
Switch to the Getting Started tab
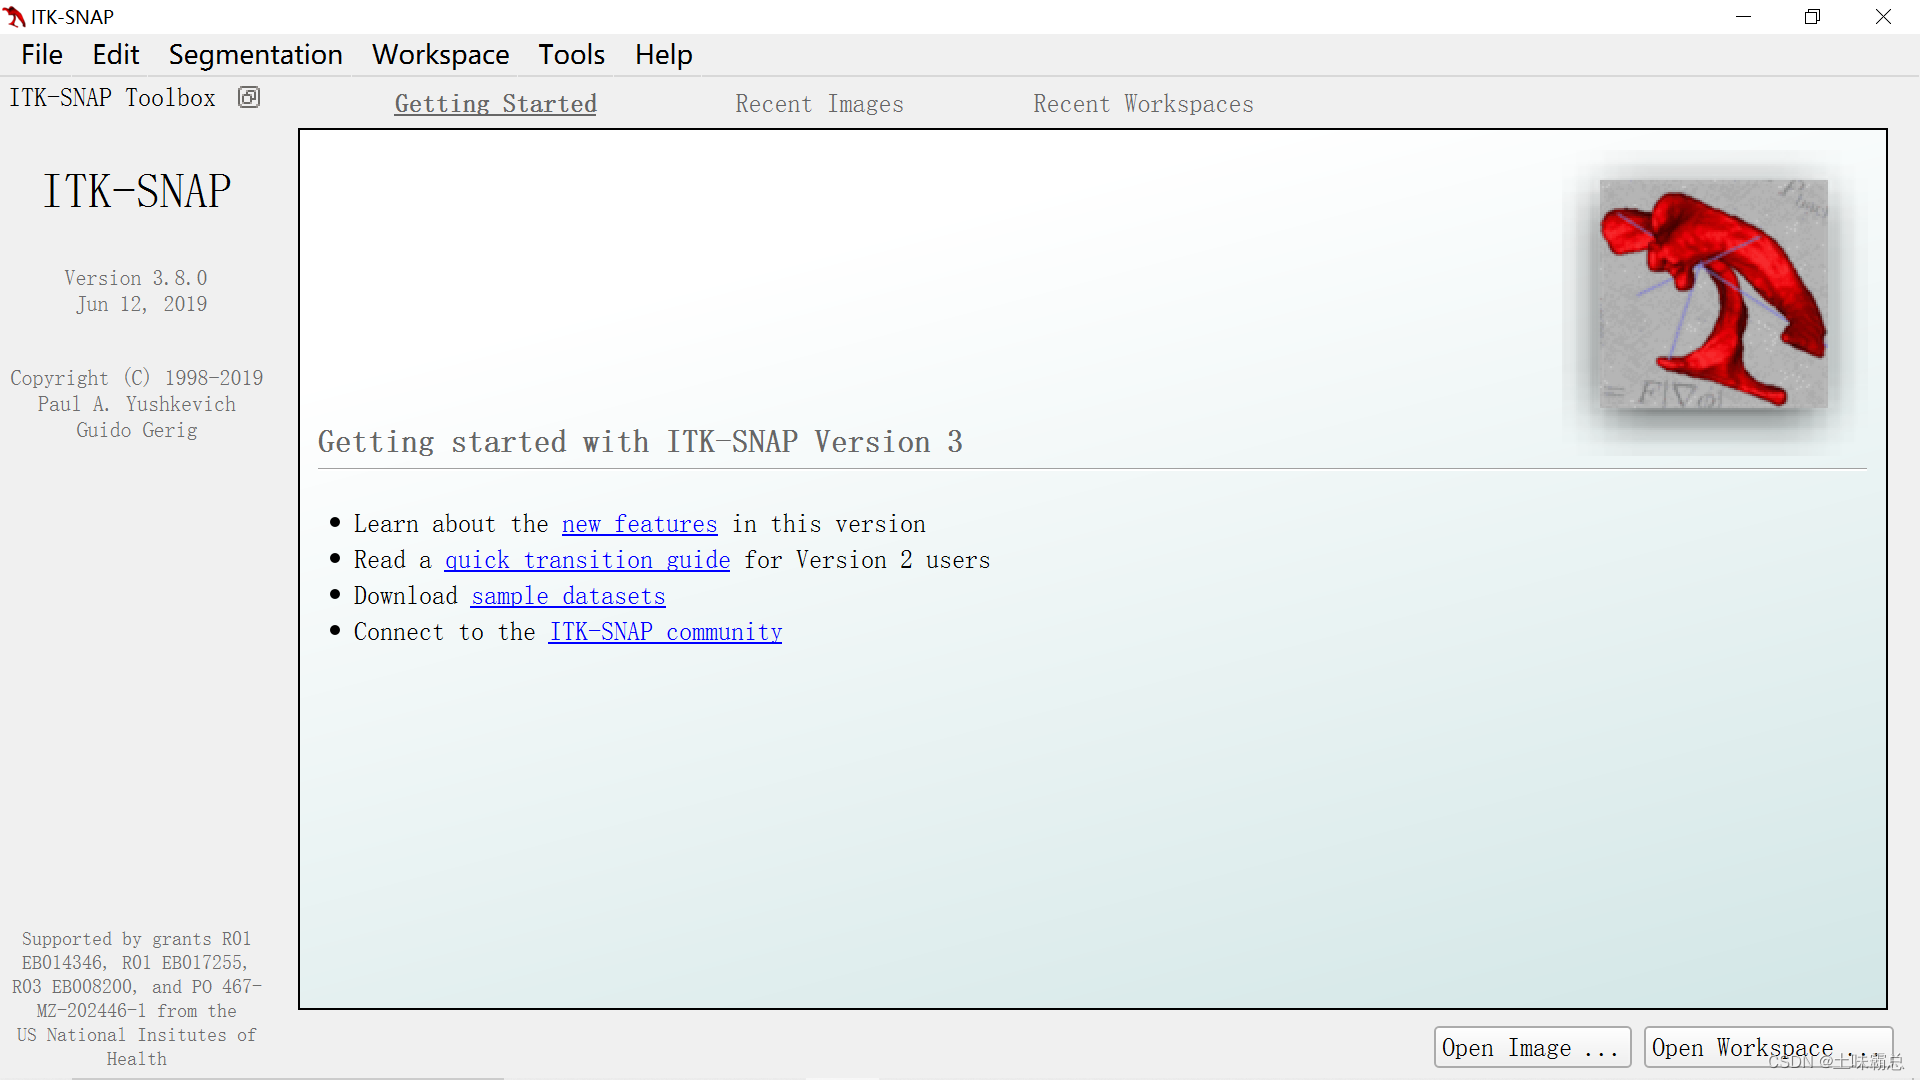tap(495, 104)
